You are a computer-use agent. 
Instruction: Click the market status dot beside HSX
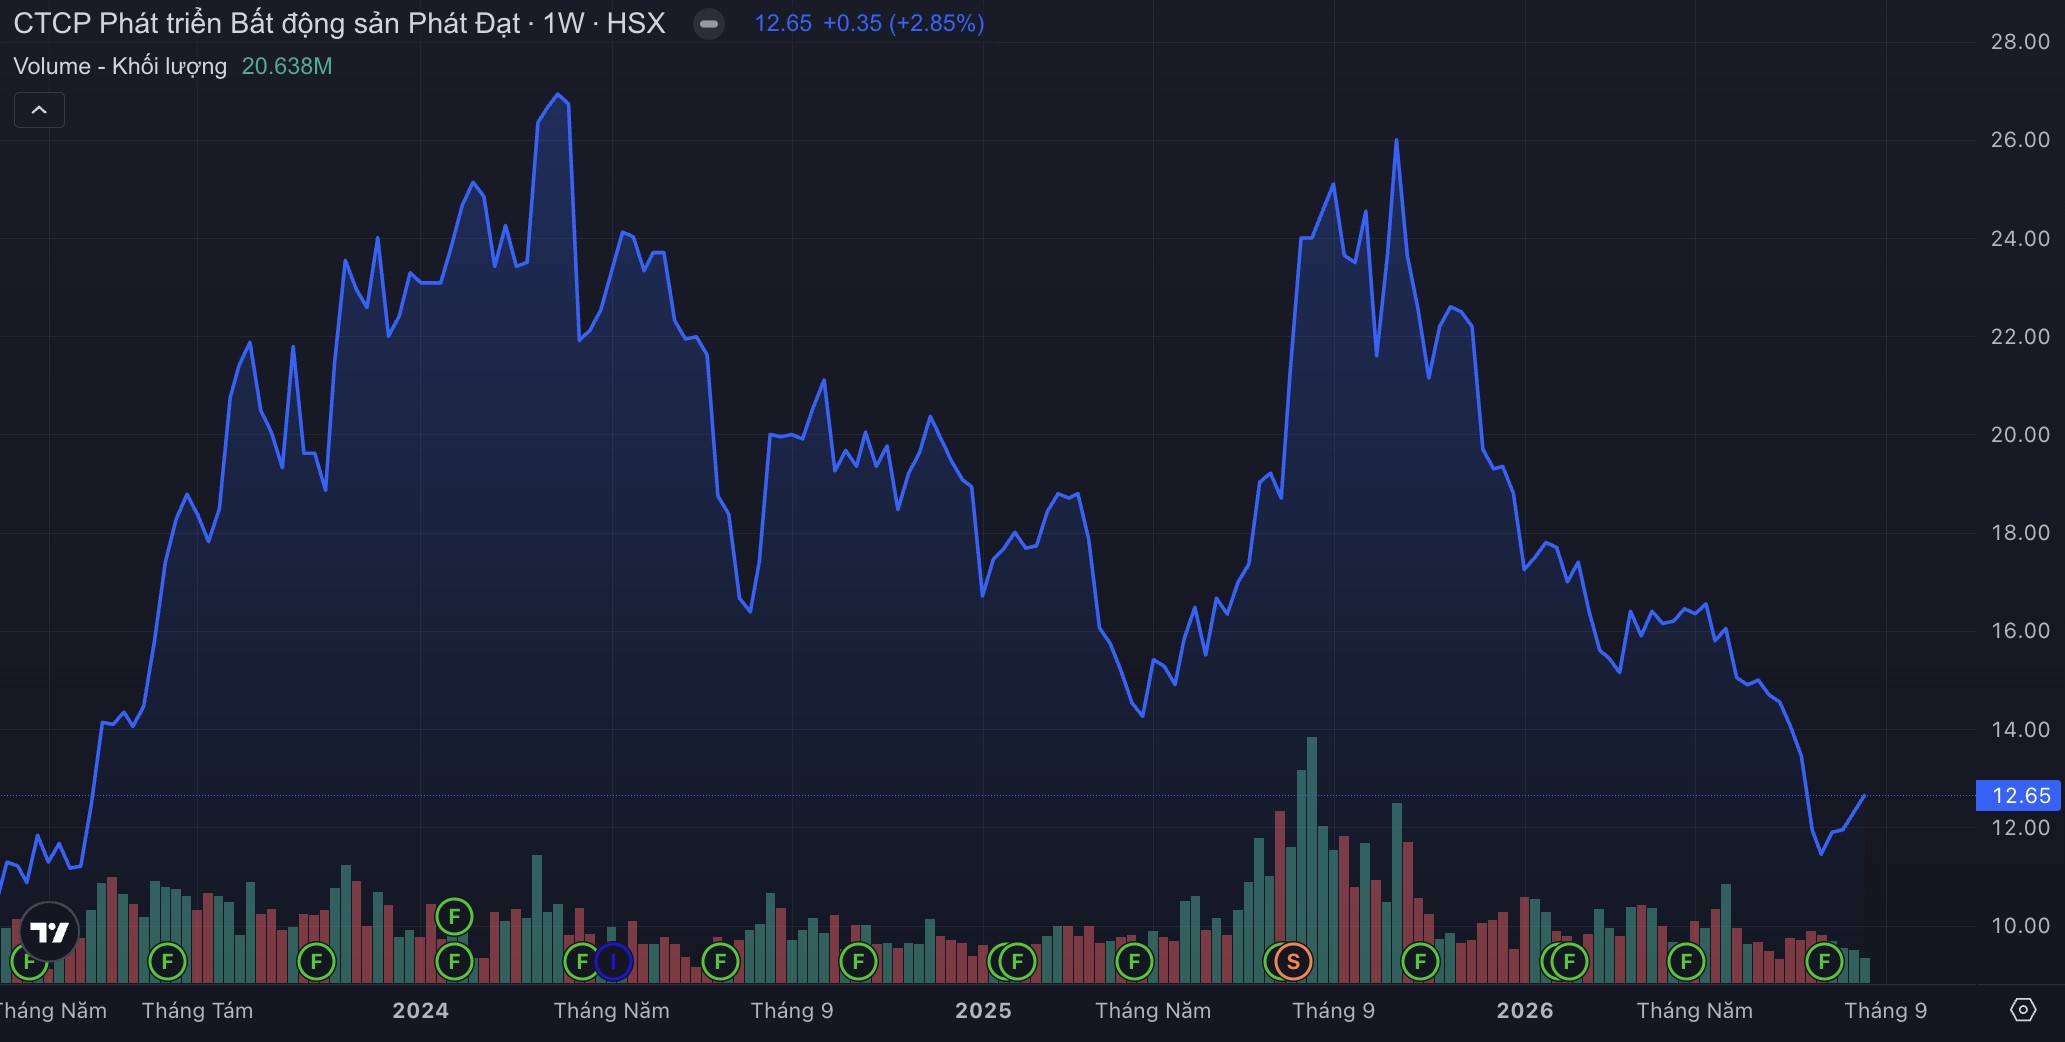point(709,24)
